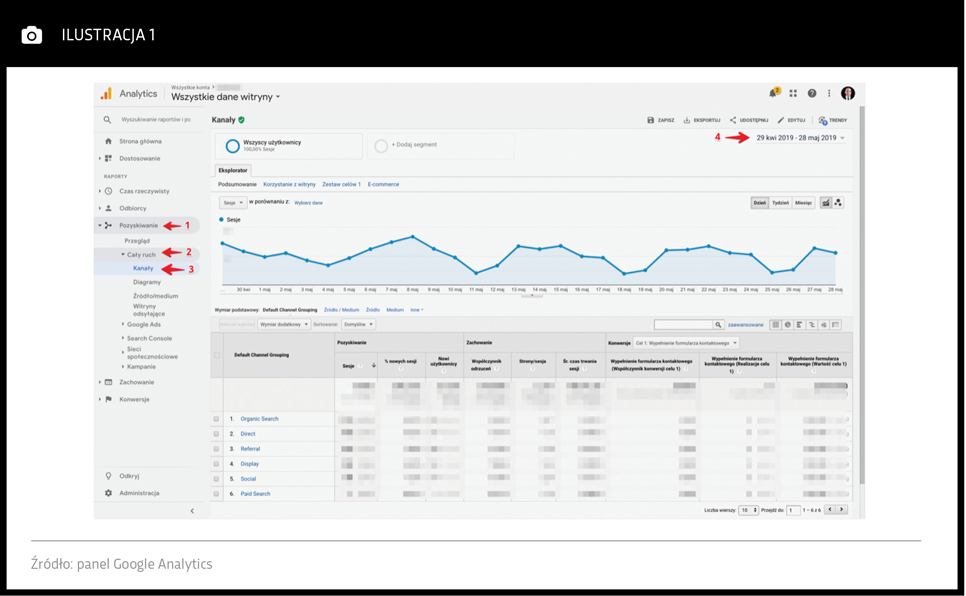Open the Direct channel link
This screenshot has height=596, width=966.
coord(248,434)
